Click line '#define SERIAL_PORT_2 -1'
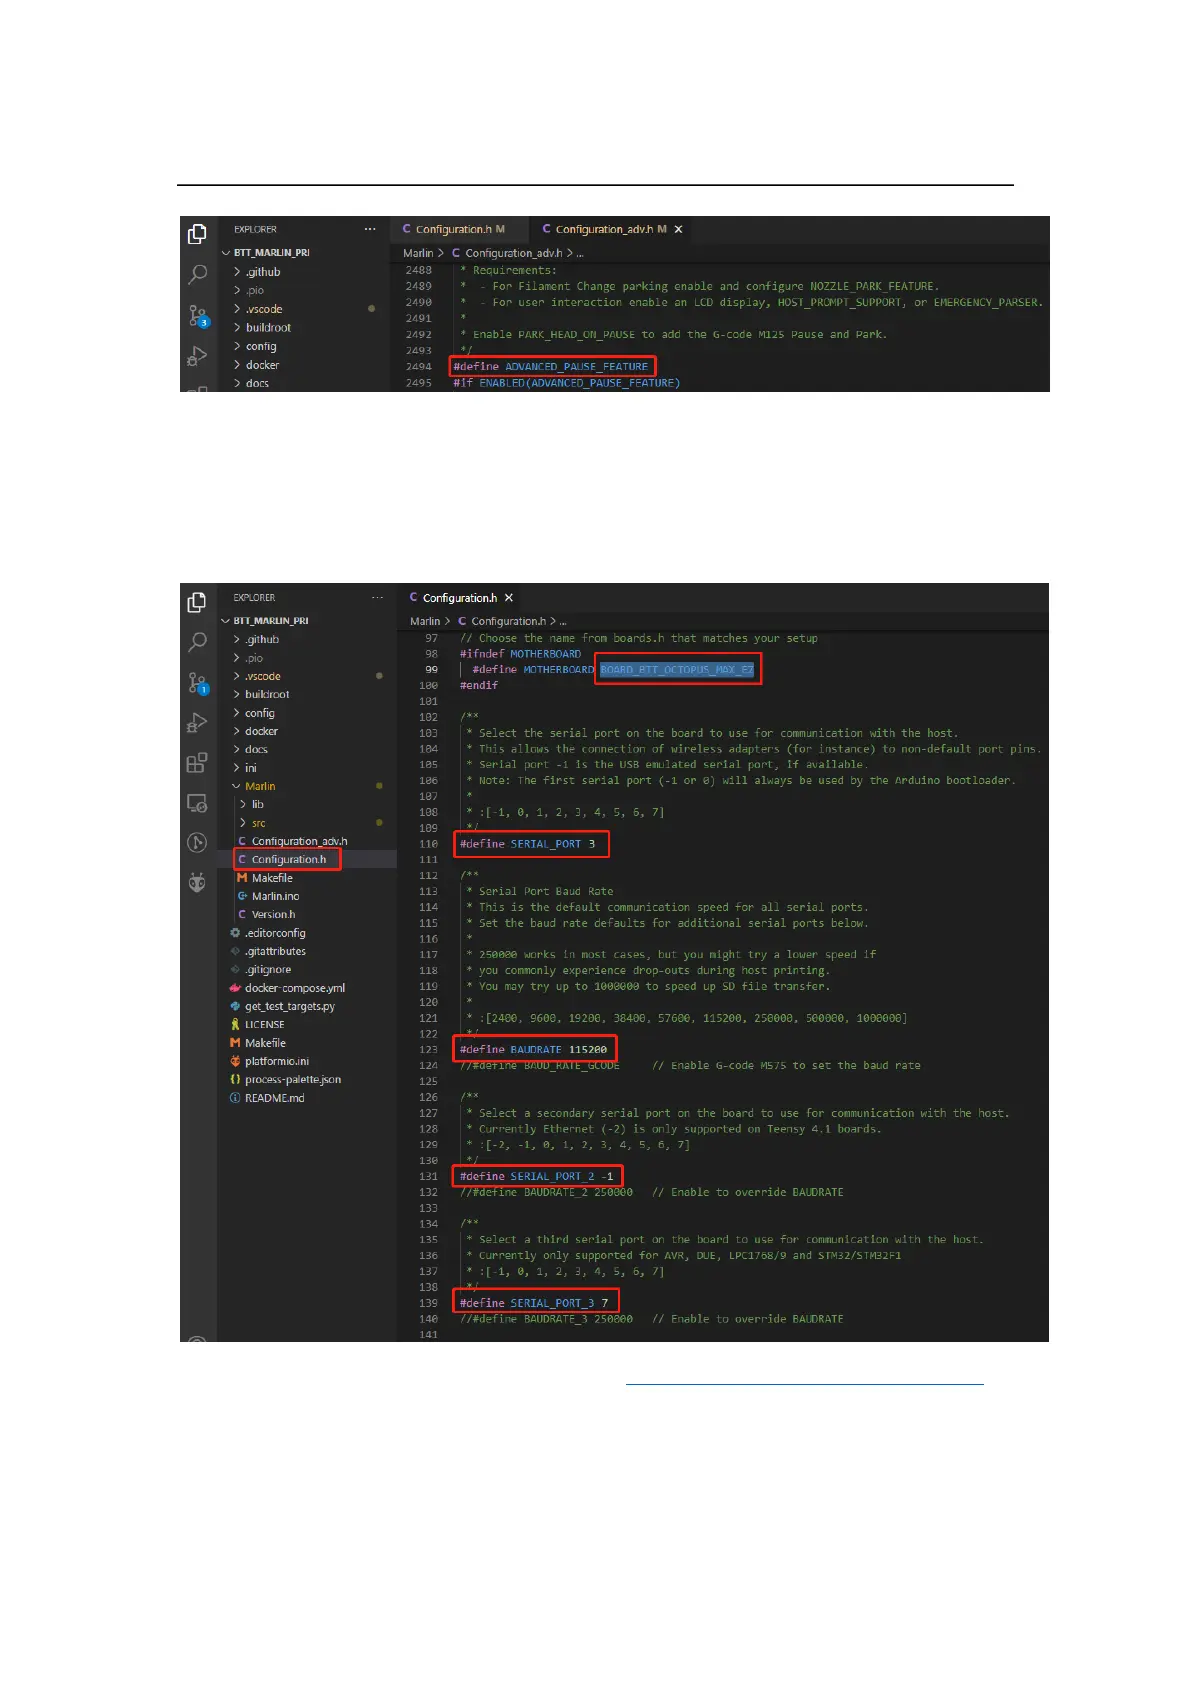The height and width of the screenshot is (1684, 1191). 537,1177
